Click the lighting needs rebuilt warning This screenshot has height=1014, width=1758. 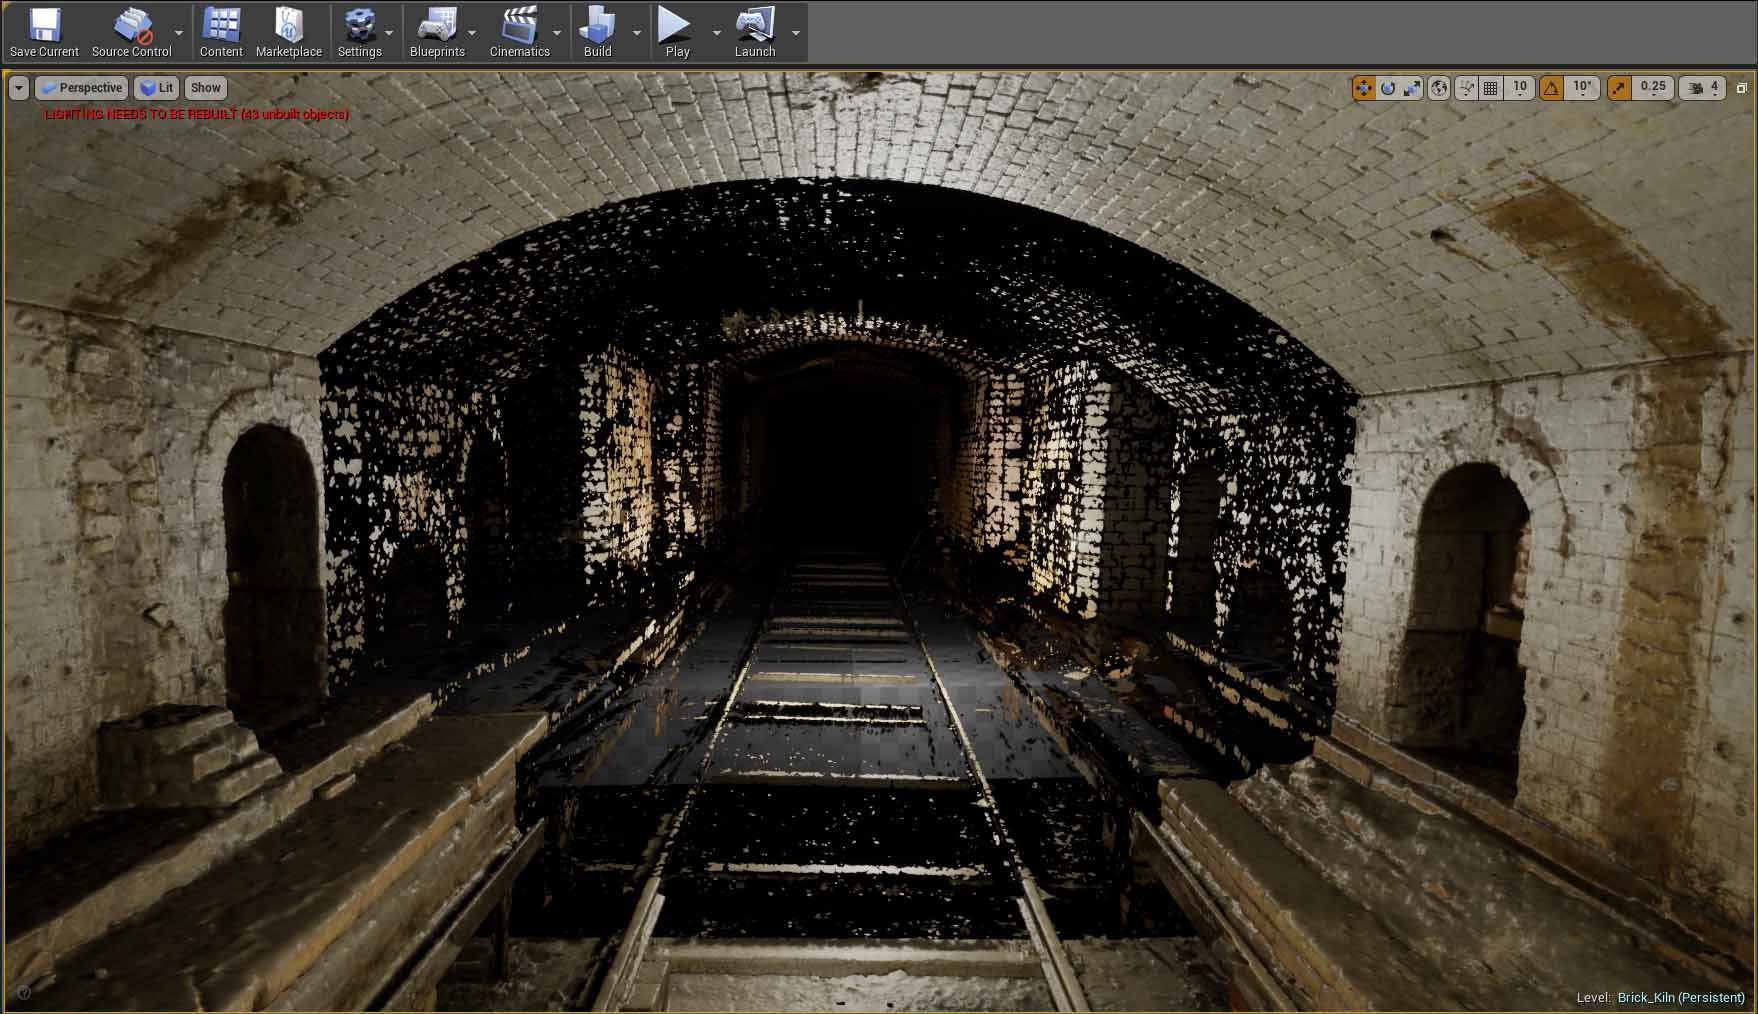click(x=197, y=114)
